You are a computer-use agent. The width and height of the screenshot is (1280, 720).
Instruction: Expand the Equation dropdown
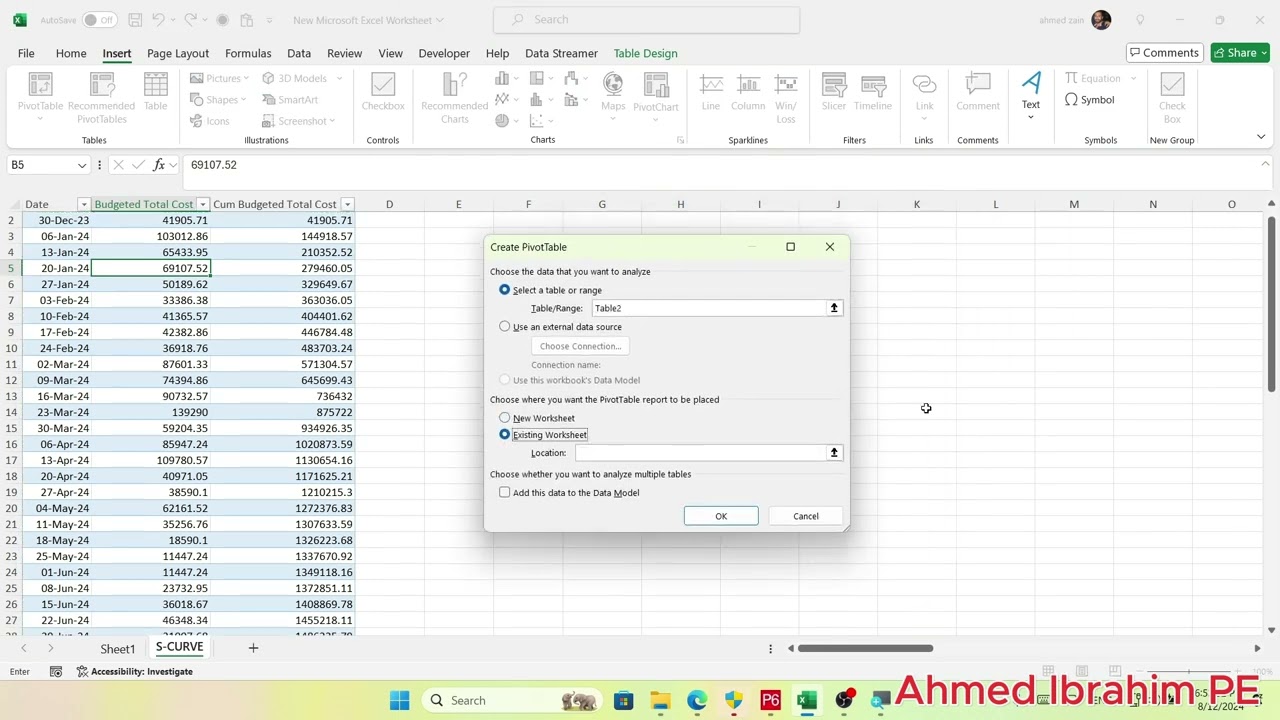[x=1133, y=79]
